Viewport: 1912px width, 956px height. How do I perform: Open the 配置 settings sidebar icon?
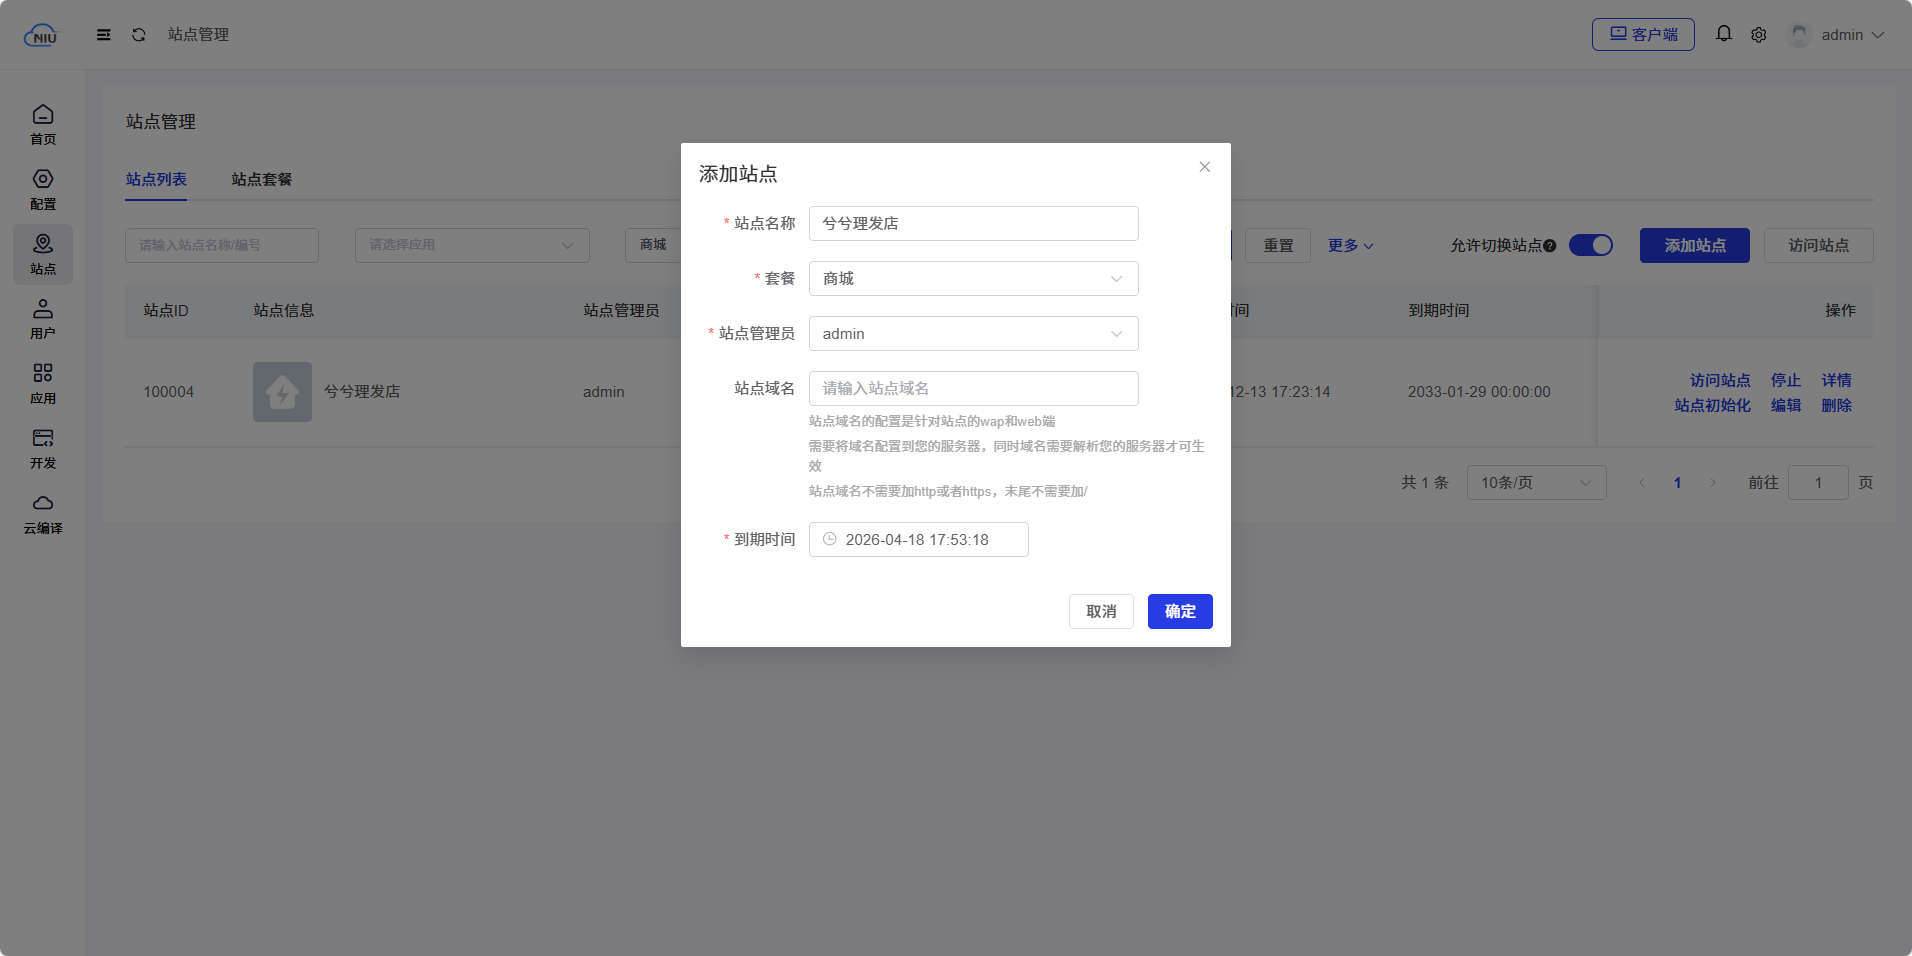43,189
